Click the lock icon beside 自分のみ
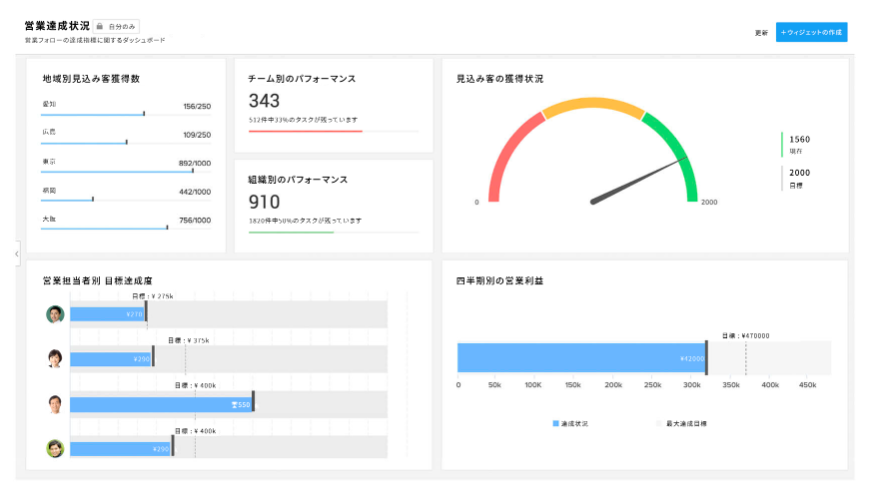The image size is (879, 493). 100,25
